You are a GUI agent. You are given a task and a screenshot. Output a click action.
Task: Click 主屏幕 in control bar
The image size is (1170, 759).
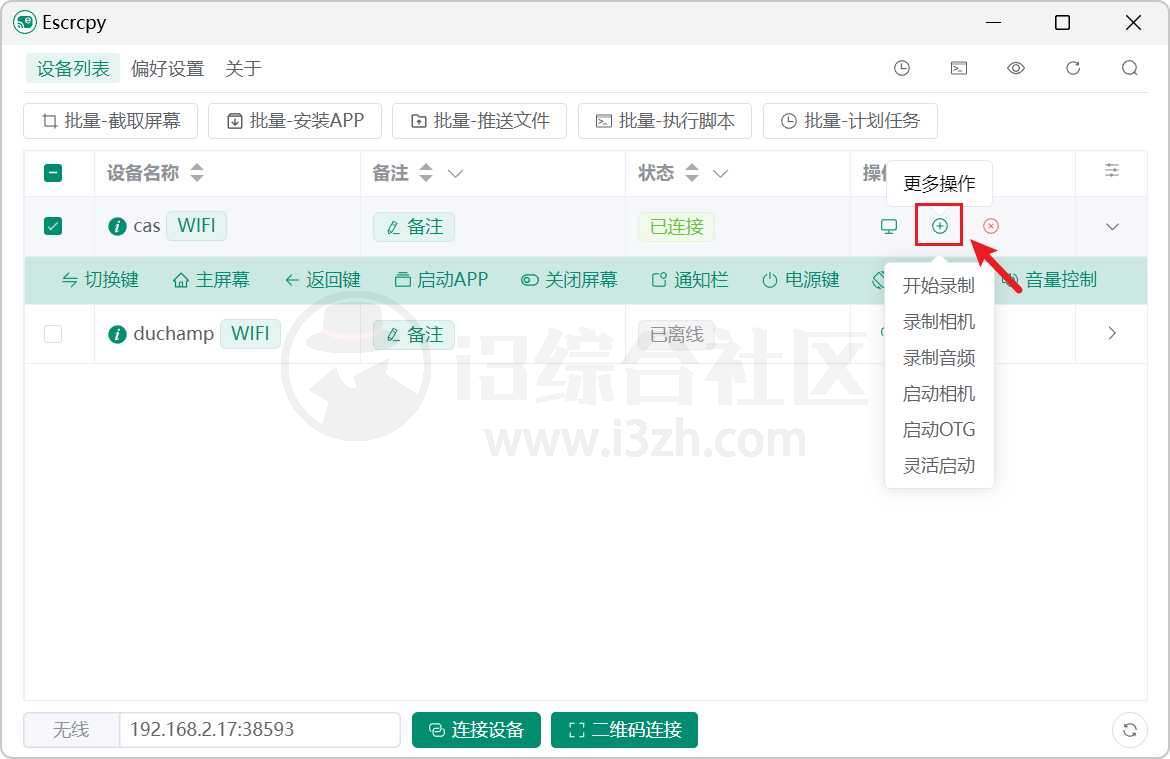tap(211, 280)
